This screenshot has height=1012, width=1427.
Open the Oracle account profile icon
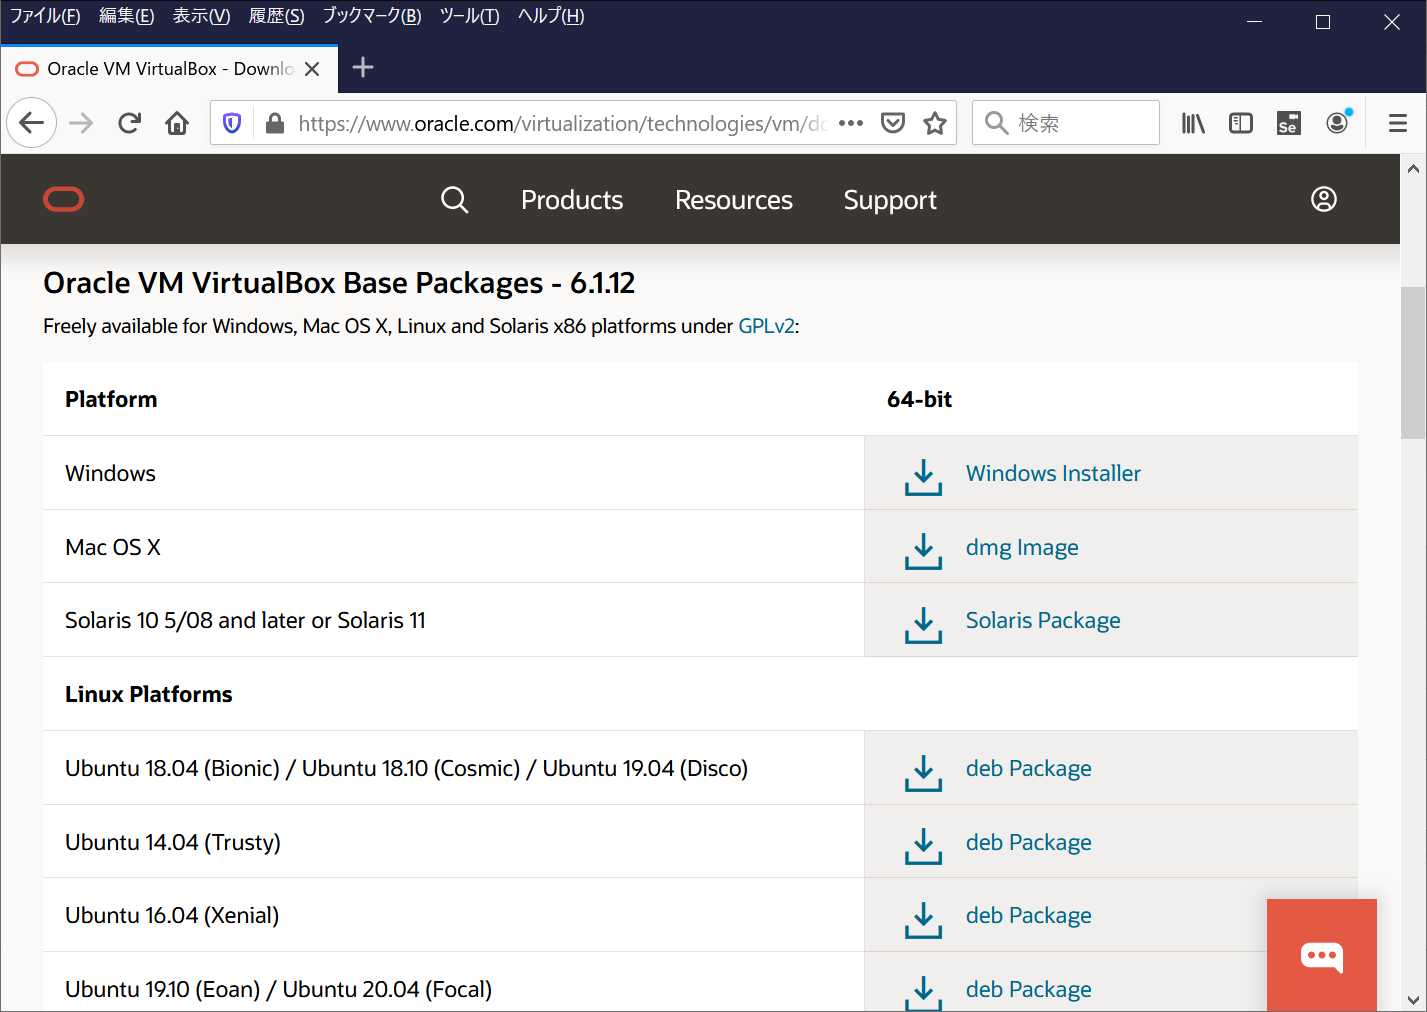(x=1324, y=200)
